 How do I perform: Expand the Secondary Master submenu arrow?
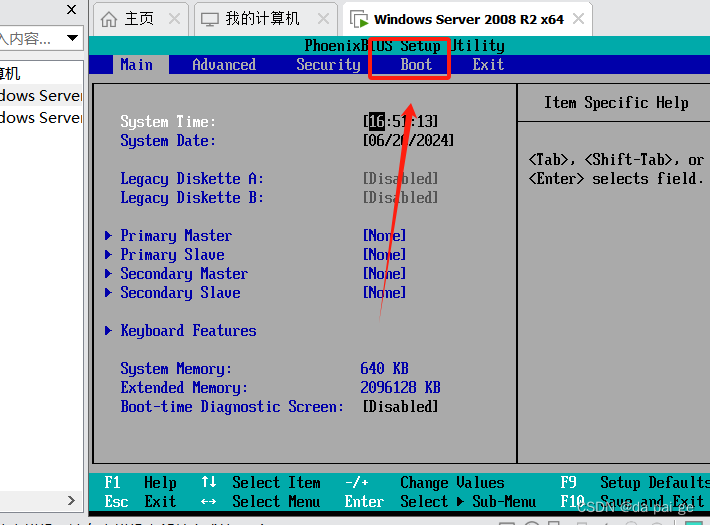click(x=108, y=273)
